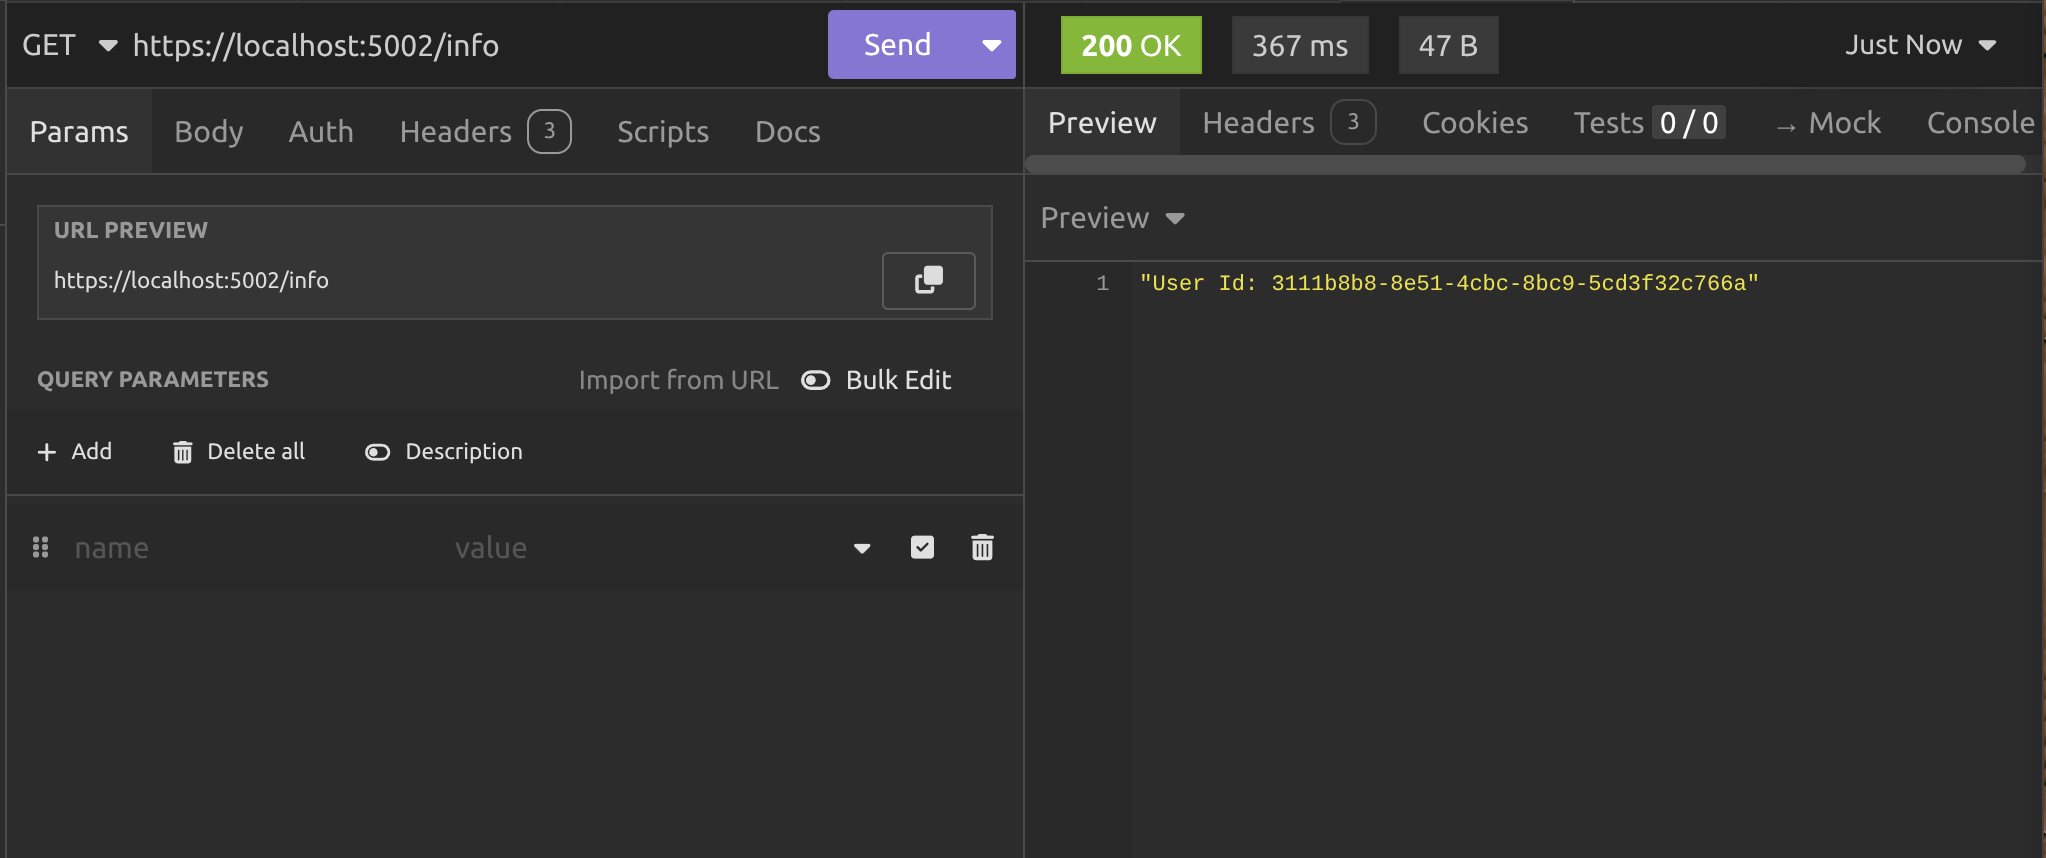Open the Cookies response tab
Image resolution: width=2046 pixels, height=858 pixels.
click(x=1474, y=123)
